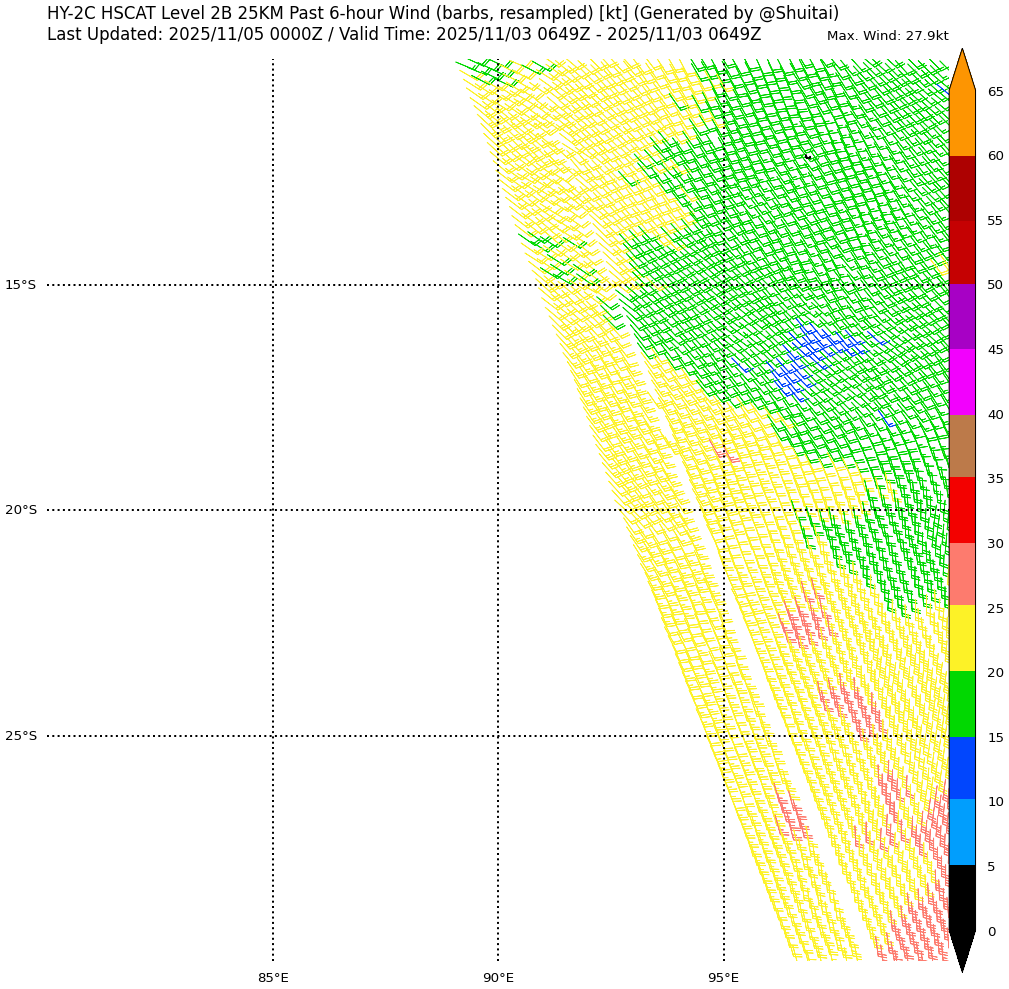Click the magenta 40-45 kt color band
The height and width of the screenshot is (989, 1009).
pyautogui.click(x=962, y=382)
